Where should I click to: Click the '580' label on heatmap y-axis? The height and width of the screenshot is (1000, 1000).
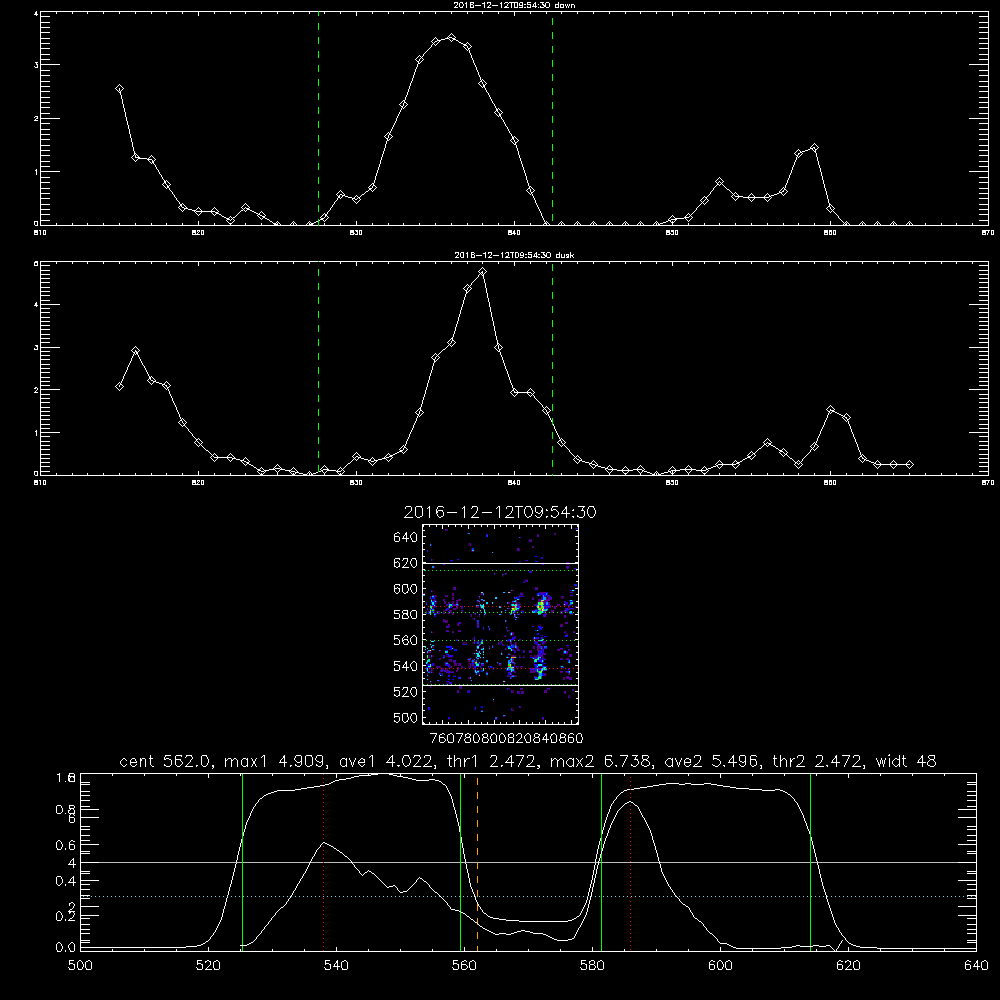pyautogui.click(x=406, y=615)
